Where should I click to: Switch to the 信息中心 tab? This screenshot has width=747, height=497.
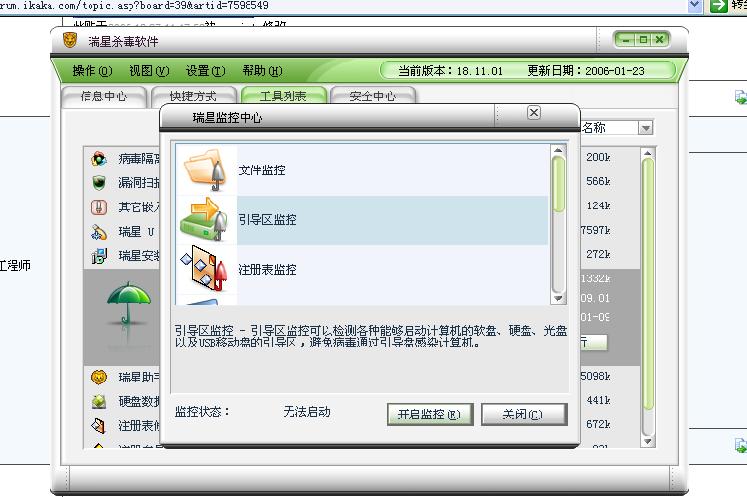(104, 96)
